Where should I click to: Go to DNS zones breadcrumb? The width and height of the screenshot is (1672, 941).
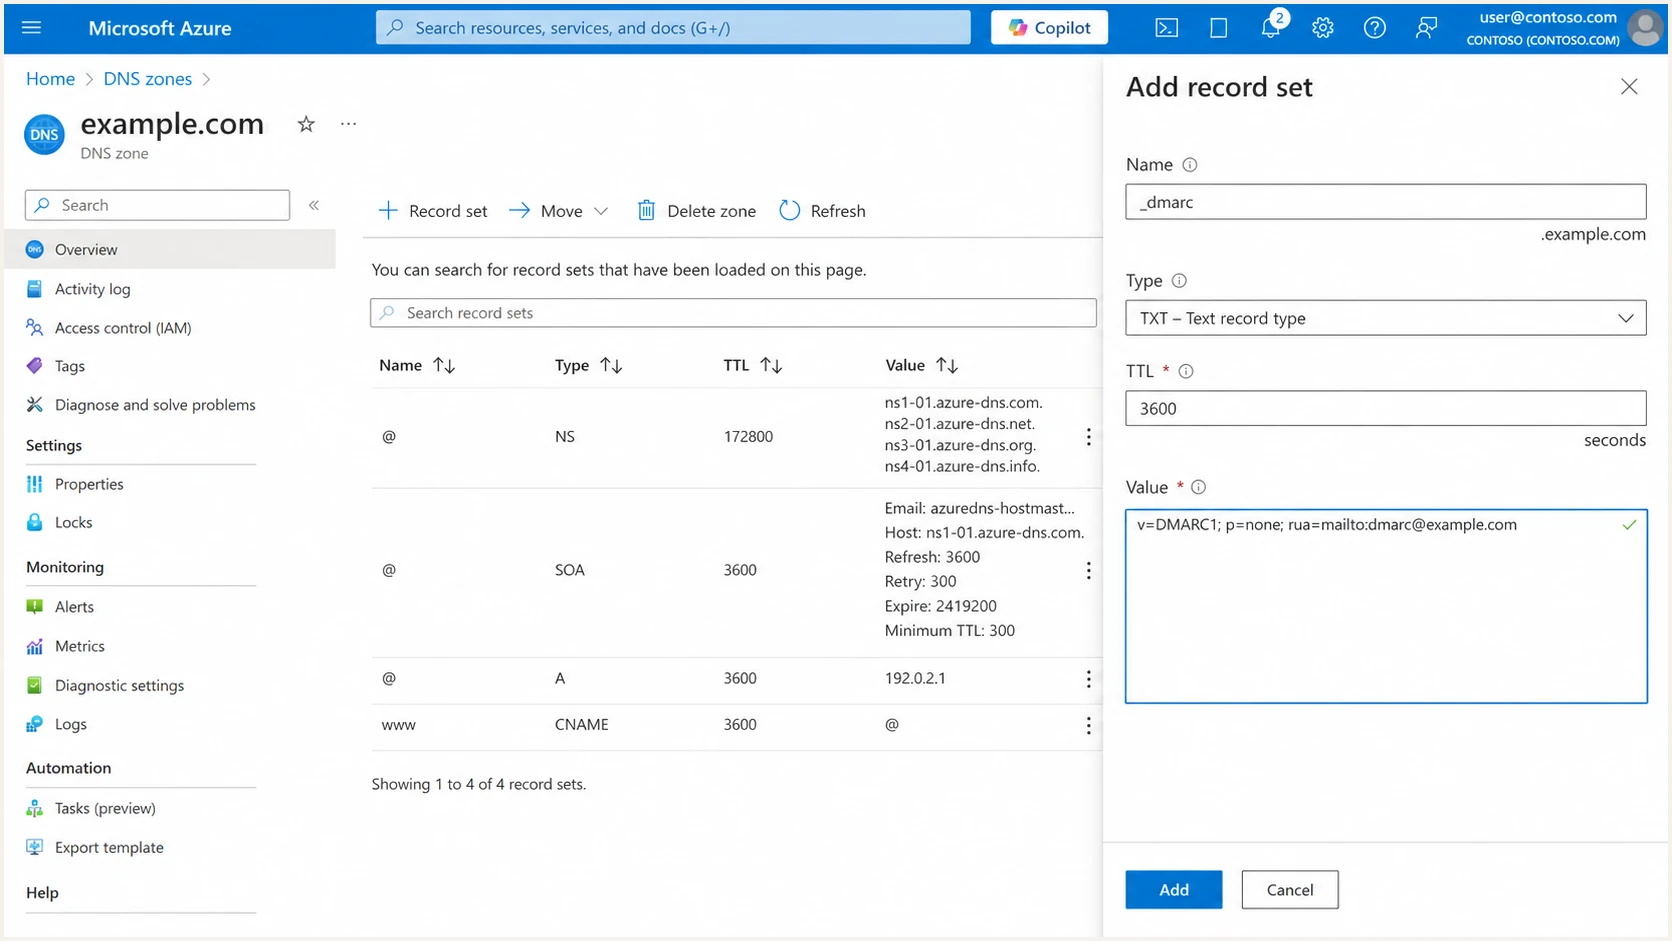147,79
